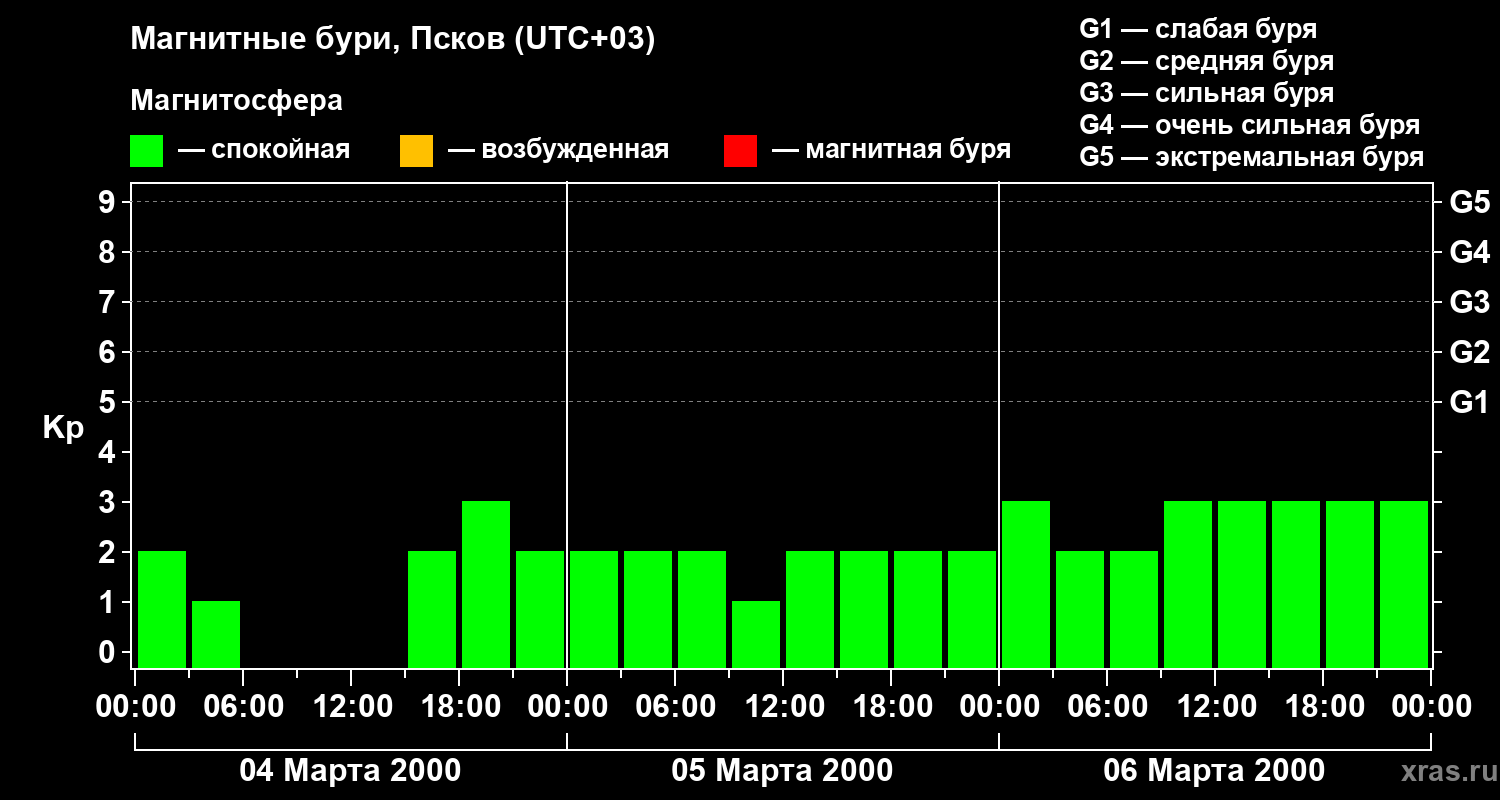Click the red "магнитная буря" legend swatch
Viewport: 1500px width, 800px height.
740,151
